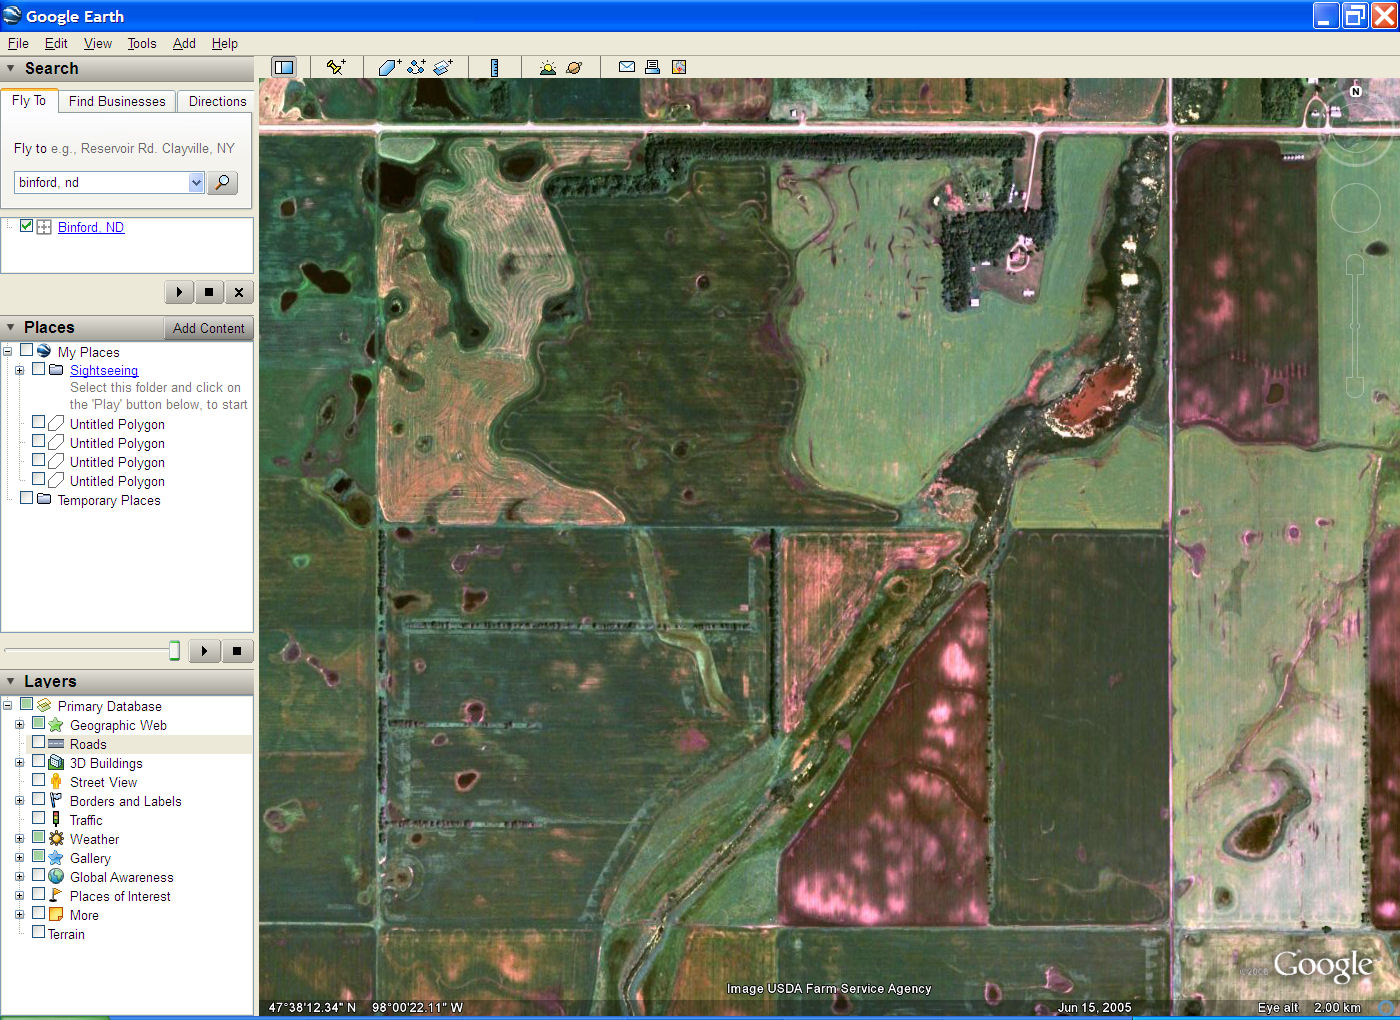Collapse the Search panel triangle

(x=11, y=69)
